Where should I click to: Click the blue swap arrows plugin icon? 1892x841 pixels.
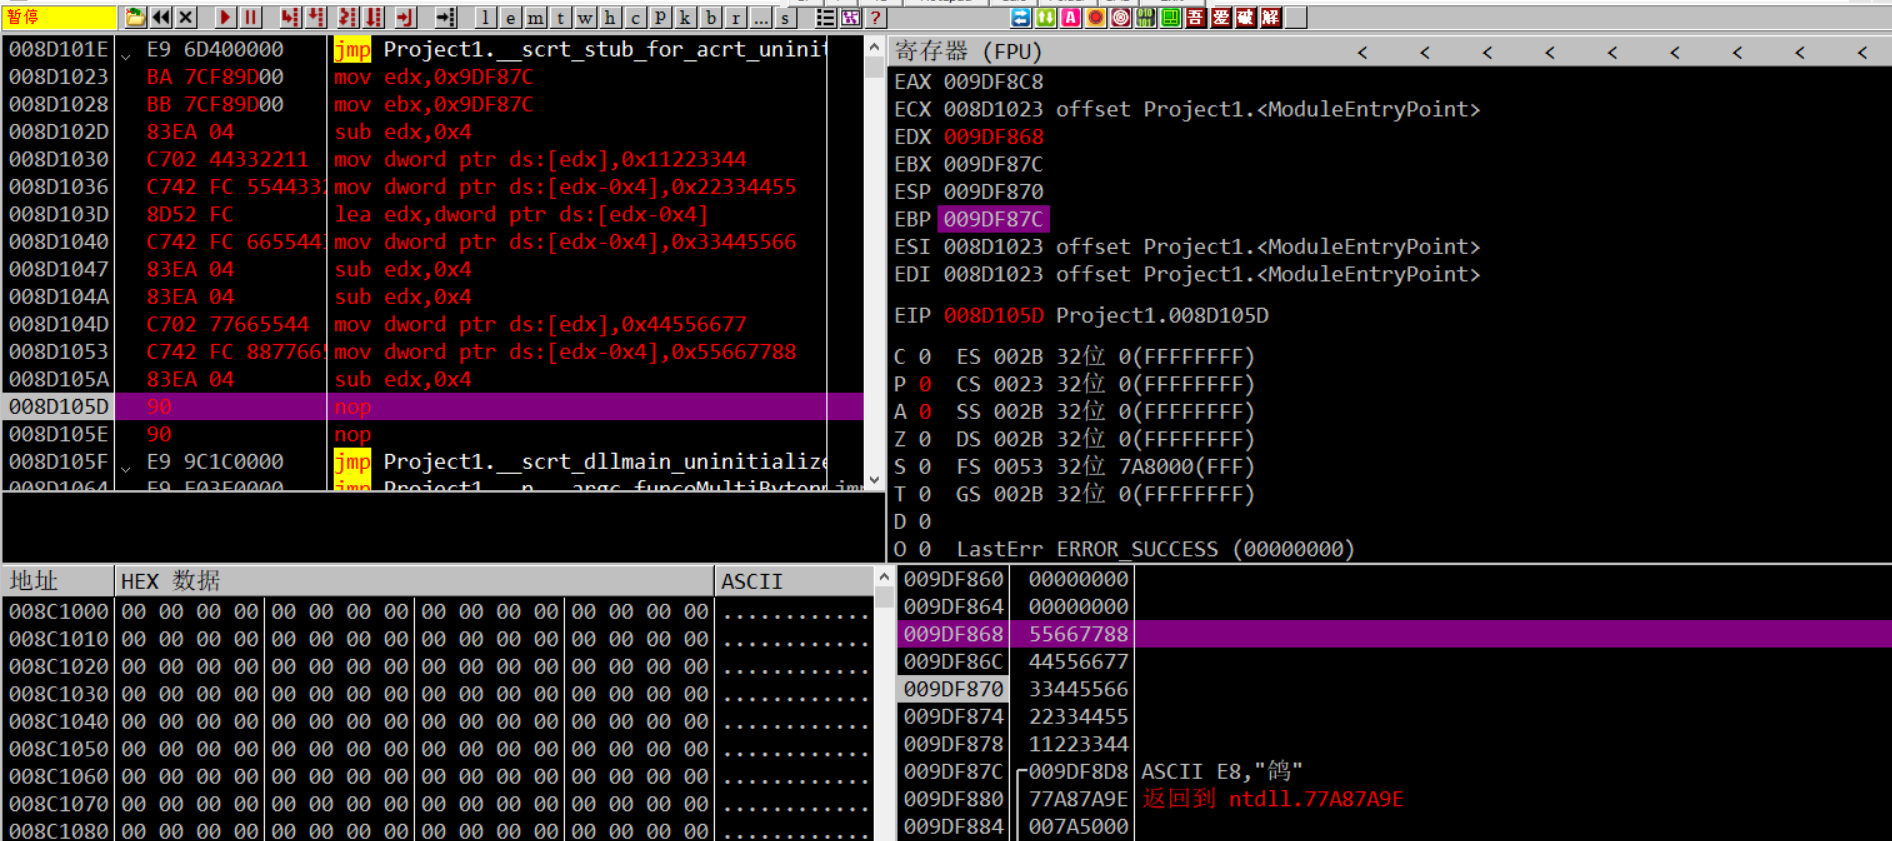click(1020, 17)
